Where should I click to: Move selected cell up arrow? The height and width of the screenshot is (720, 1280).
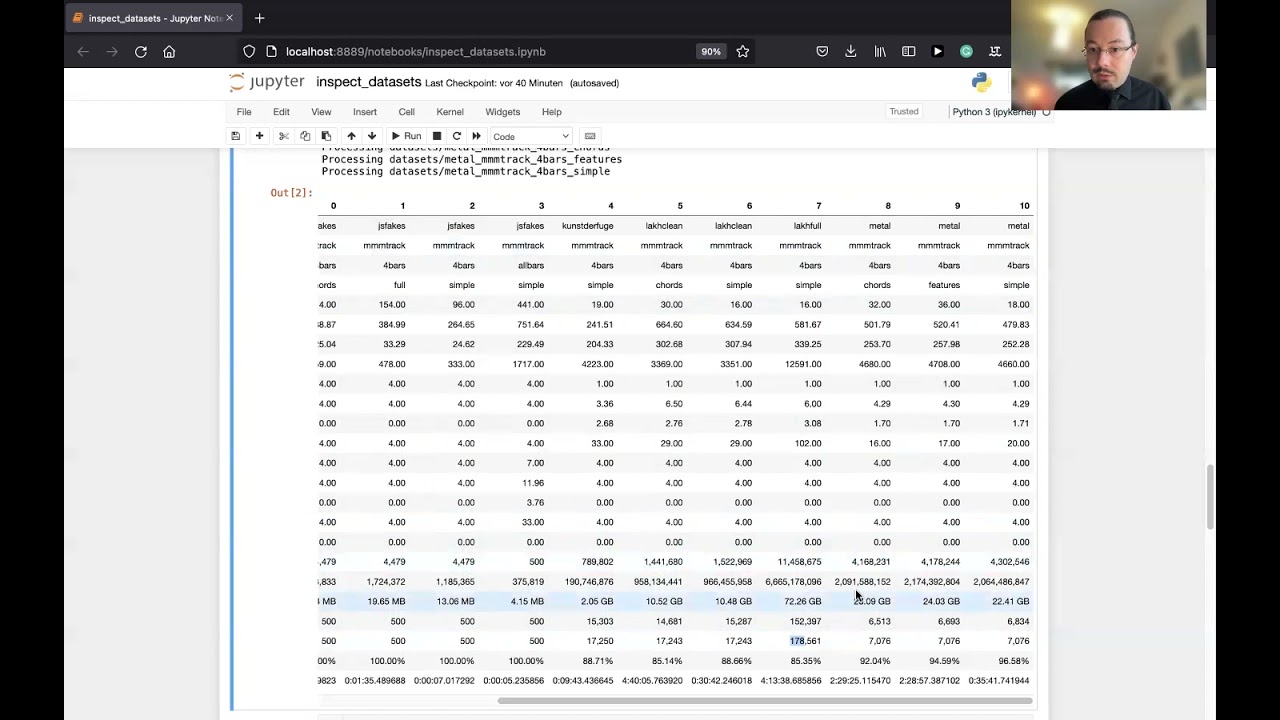[351, 136]
